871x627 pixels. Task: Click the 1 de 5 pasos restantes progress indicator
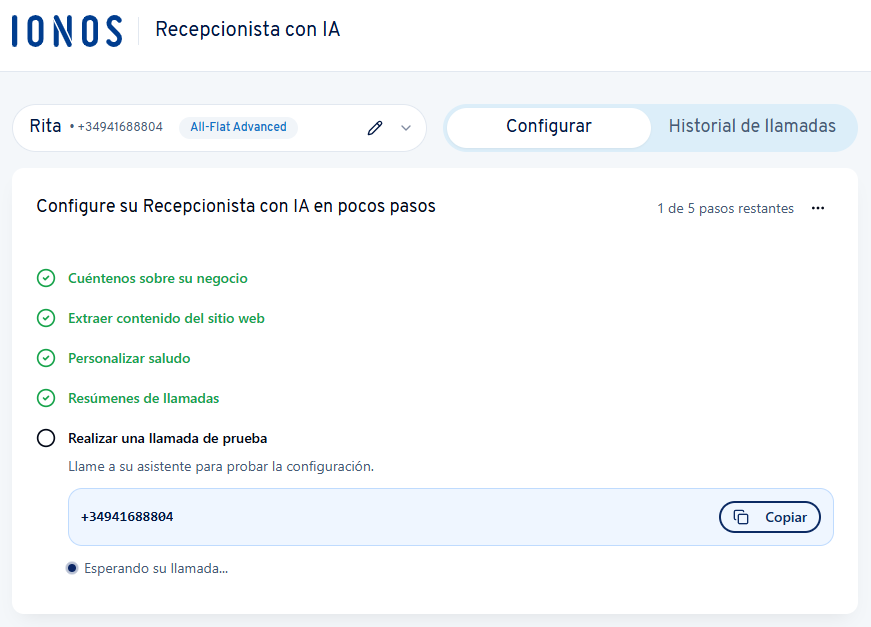pos(725,208)
